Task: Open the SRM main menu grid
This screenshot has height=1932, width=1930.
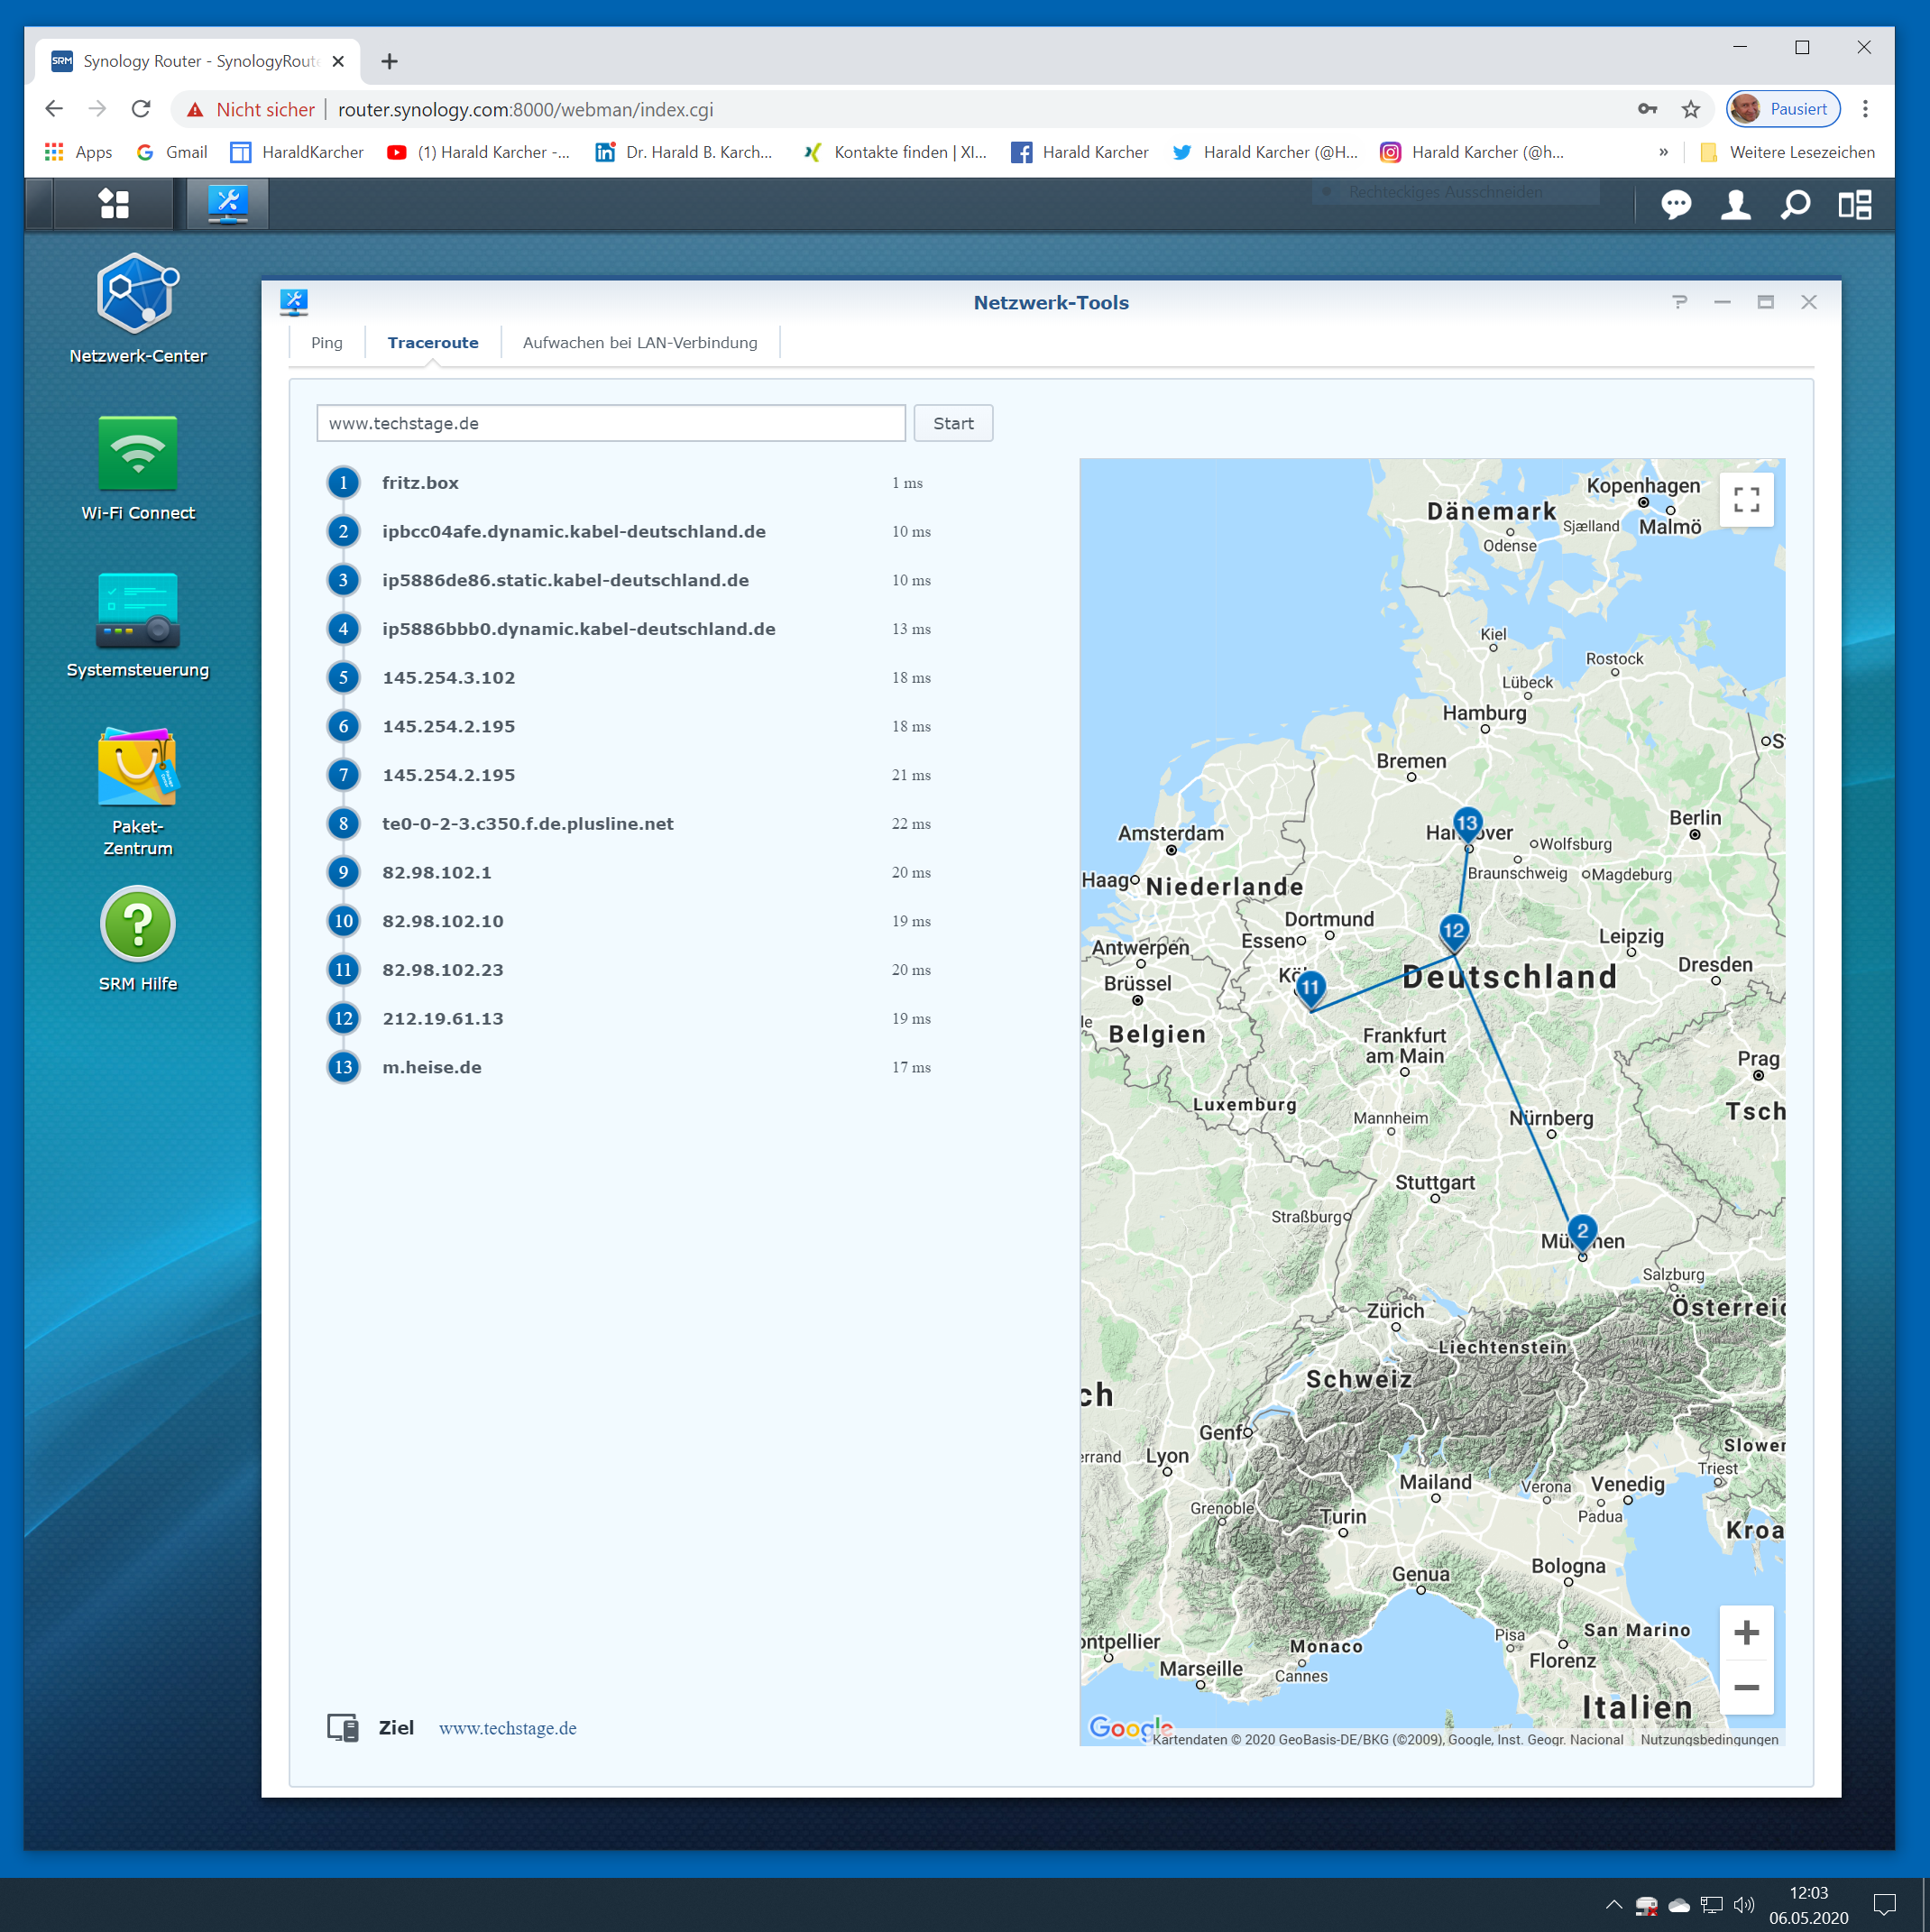Action: (x=114, y=204)
